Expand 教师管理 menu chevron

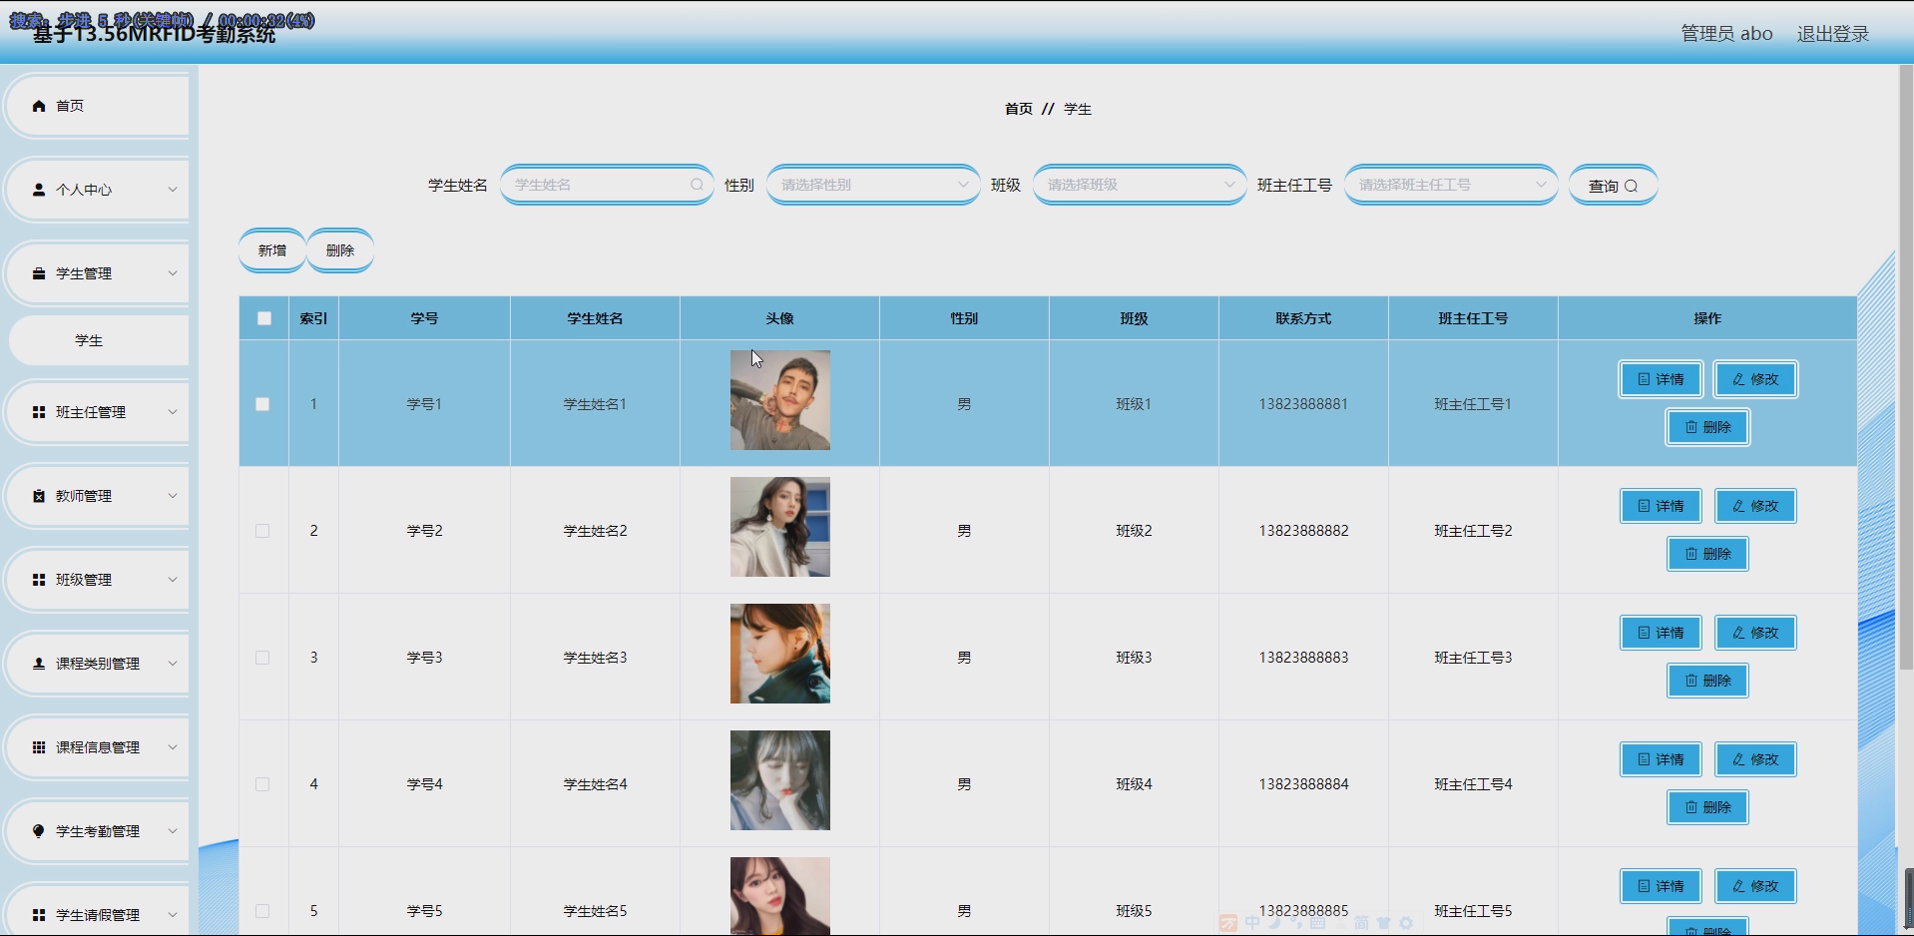172,496
